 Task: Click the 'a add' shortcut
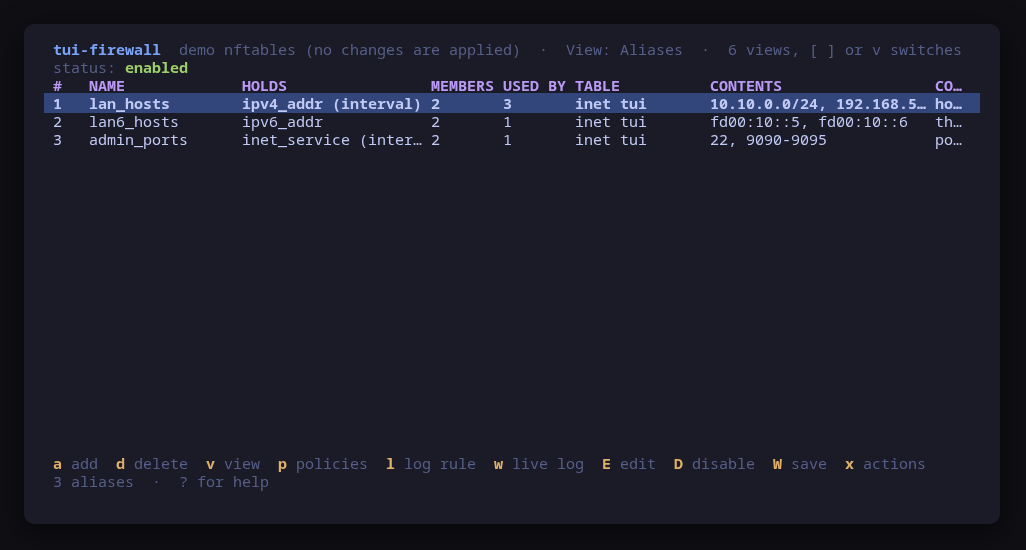coord(75,464)
